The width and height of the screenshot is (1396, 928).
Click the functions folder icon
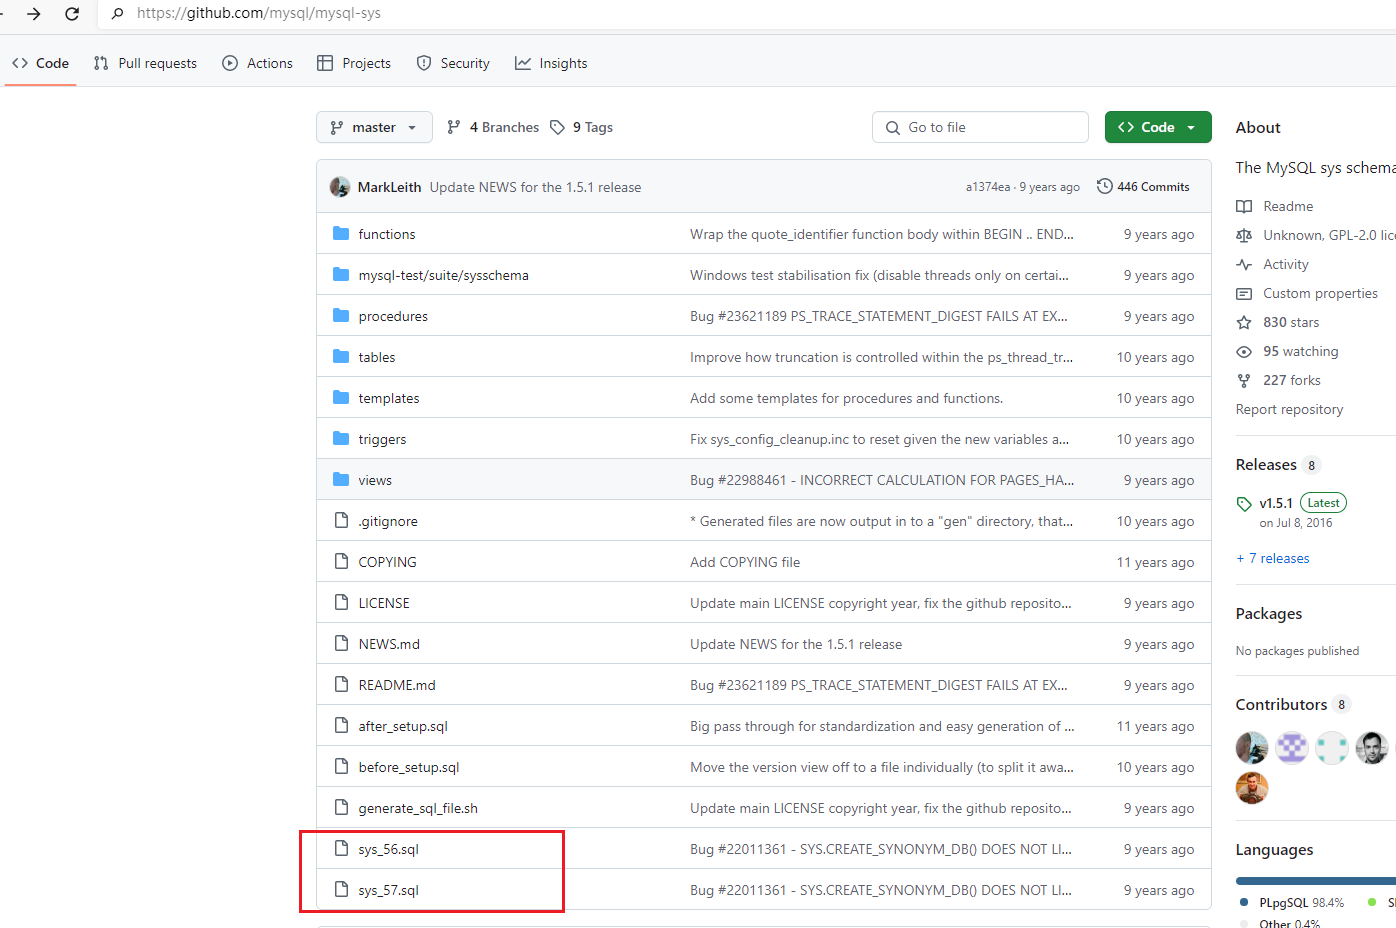click(341, 234)
